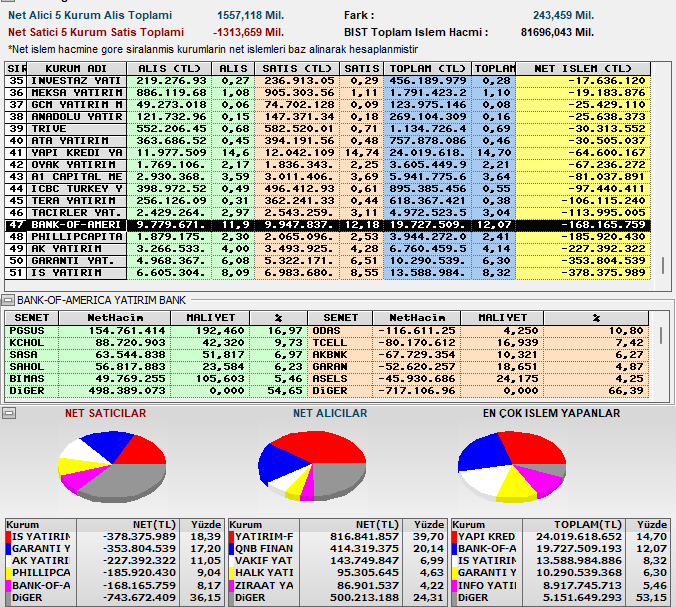Click the NET SATICILAR pie chart
The width and height of the screenshot is (676, 607).
[112, 466]
